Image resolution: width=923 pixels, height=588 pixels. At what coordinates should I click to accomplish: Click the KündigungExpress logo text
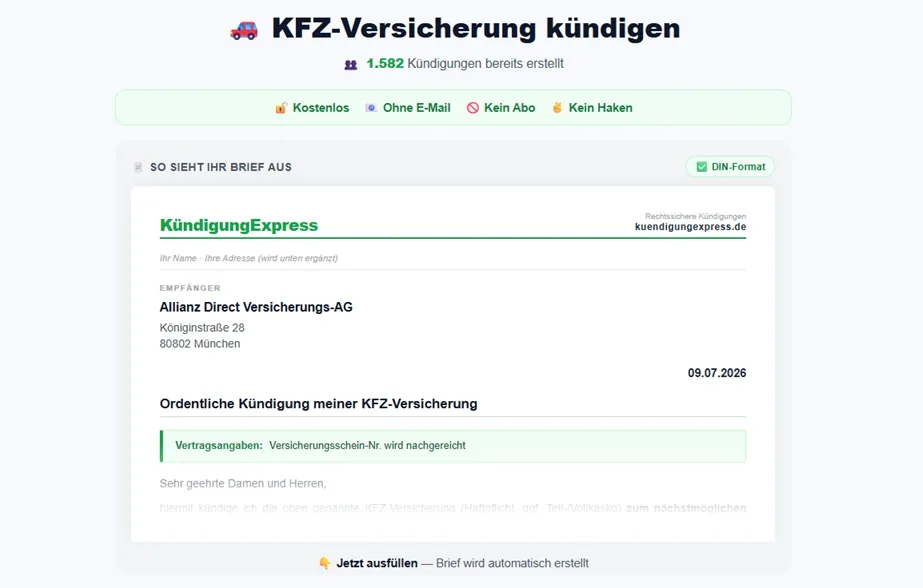click(238, 225)
